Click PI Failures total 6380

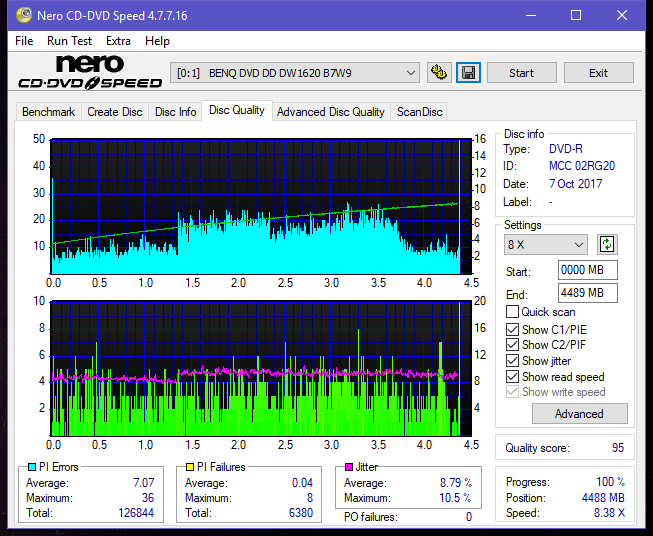(301, 512)
